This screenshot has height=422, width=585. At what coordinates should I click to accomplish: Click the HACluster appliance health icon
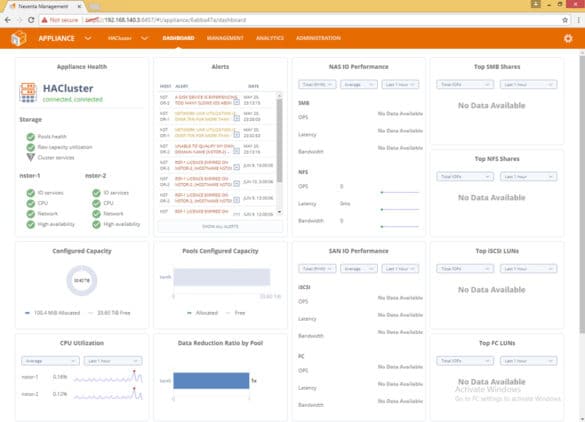[28, 93]
